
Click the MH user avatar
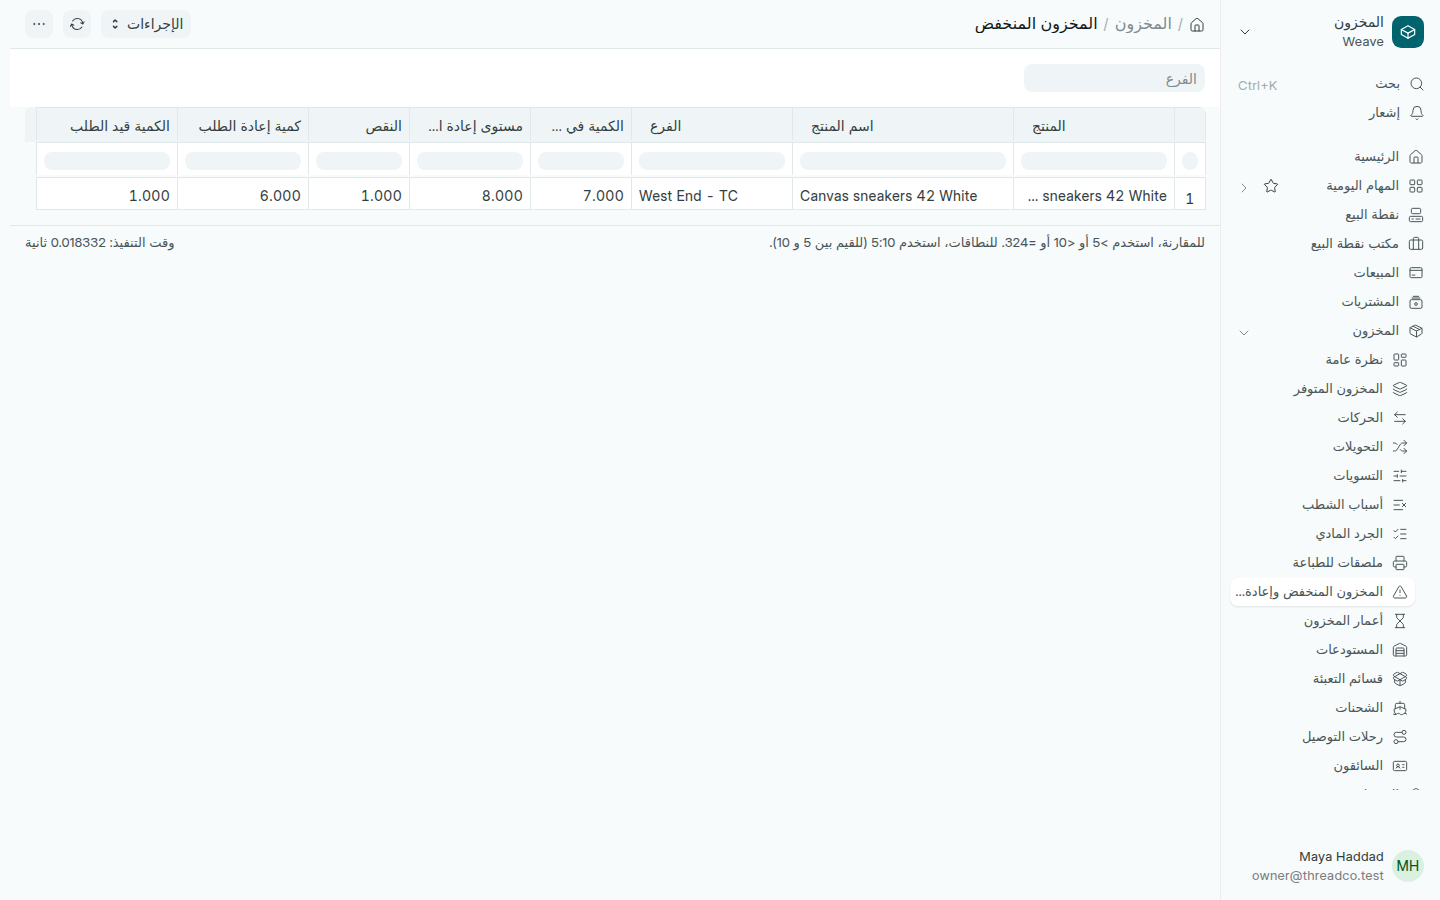(x=1408, y=866)
